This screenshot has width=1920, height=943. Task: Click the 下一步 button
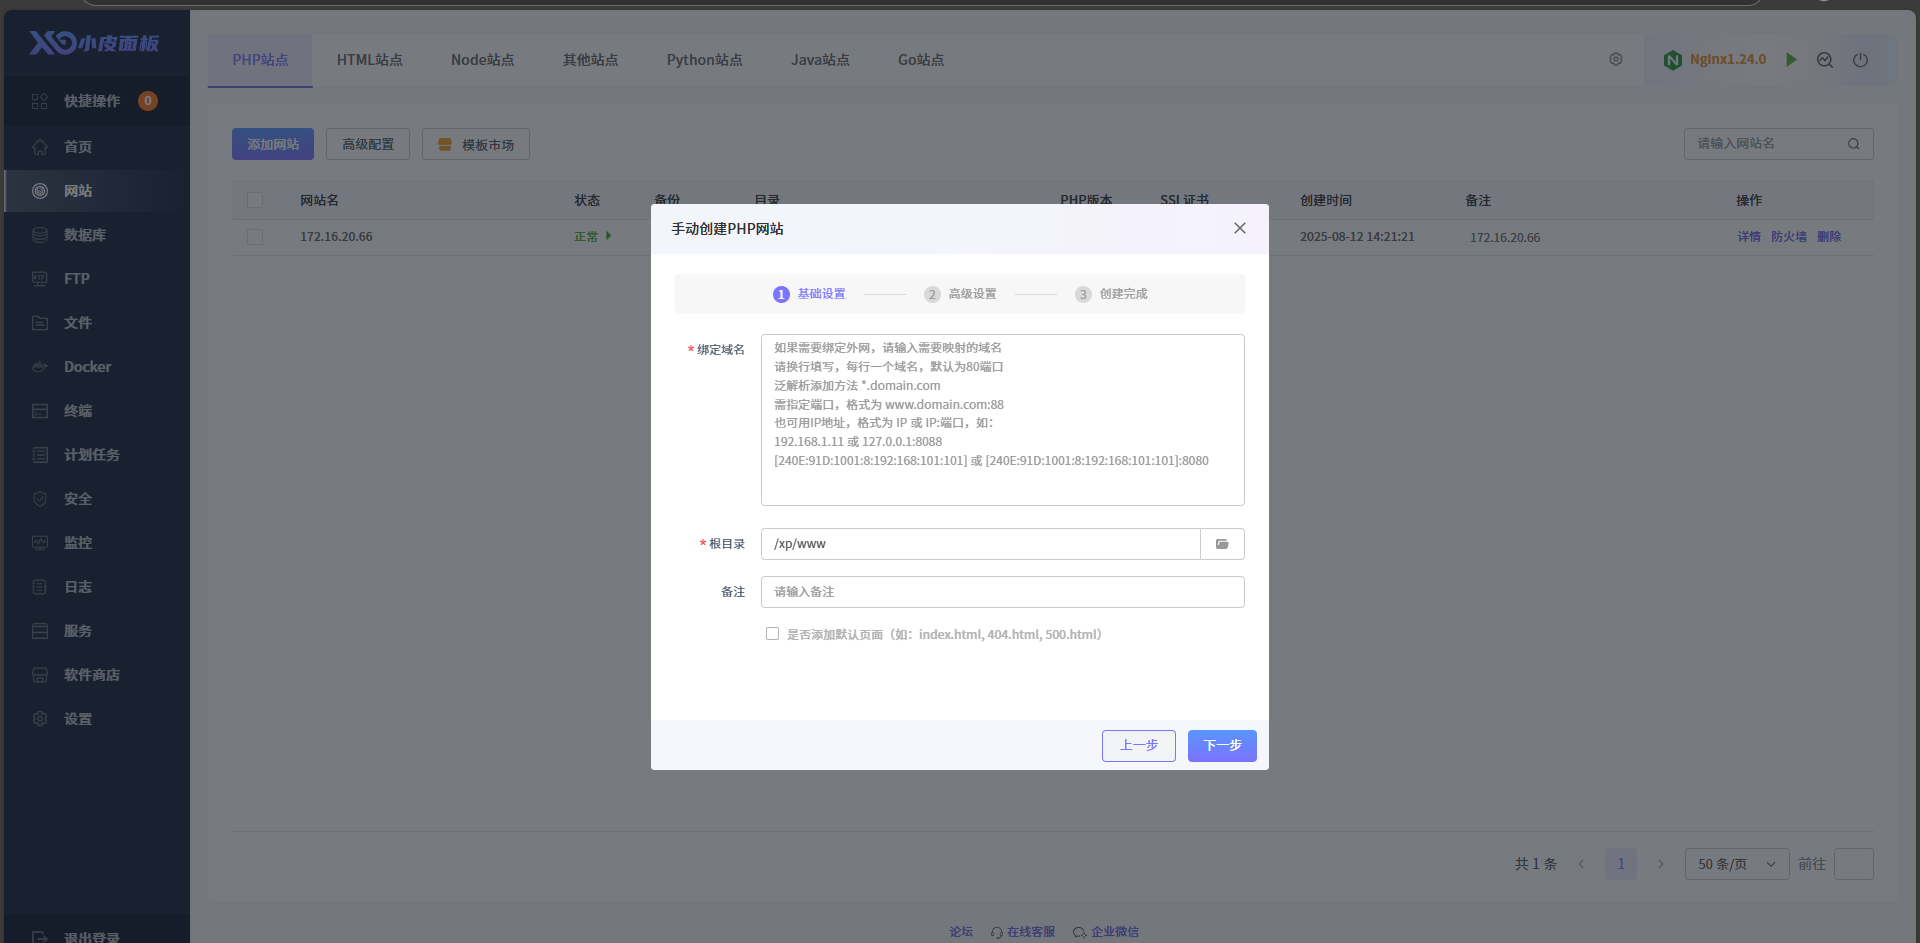[1221, 746]
